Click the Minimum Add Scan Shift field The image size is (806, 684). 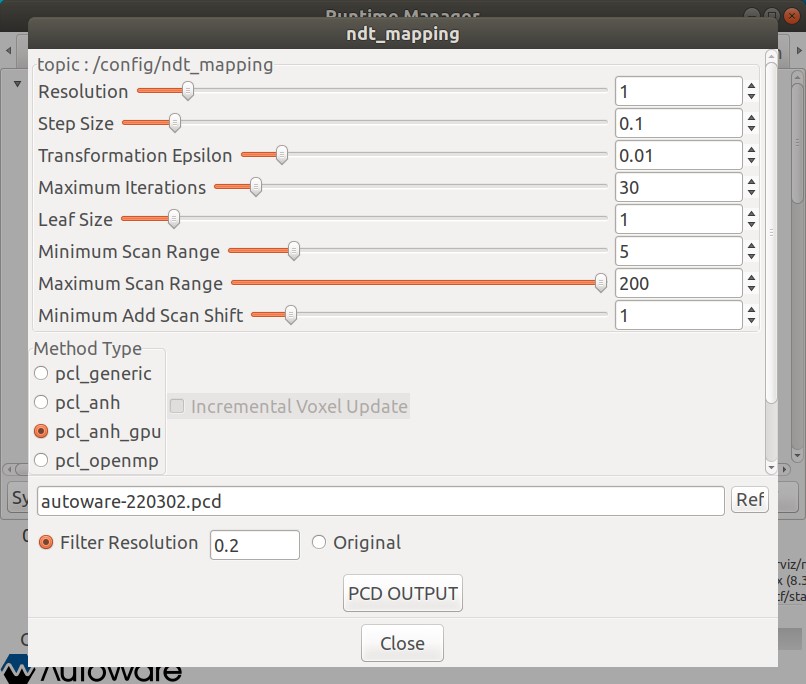point(679,315)
